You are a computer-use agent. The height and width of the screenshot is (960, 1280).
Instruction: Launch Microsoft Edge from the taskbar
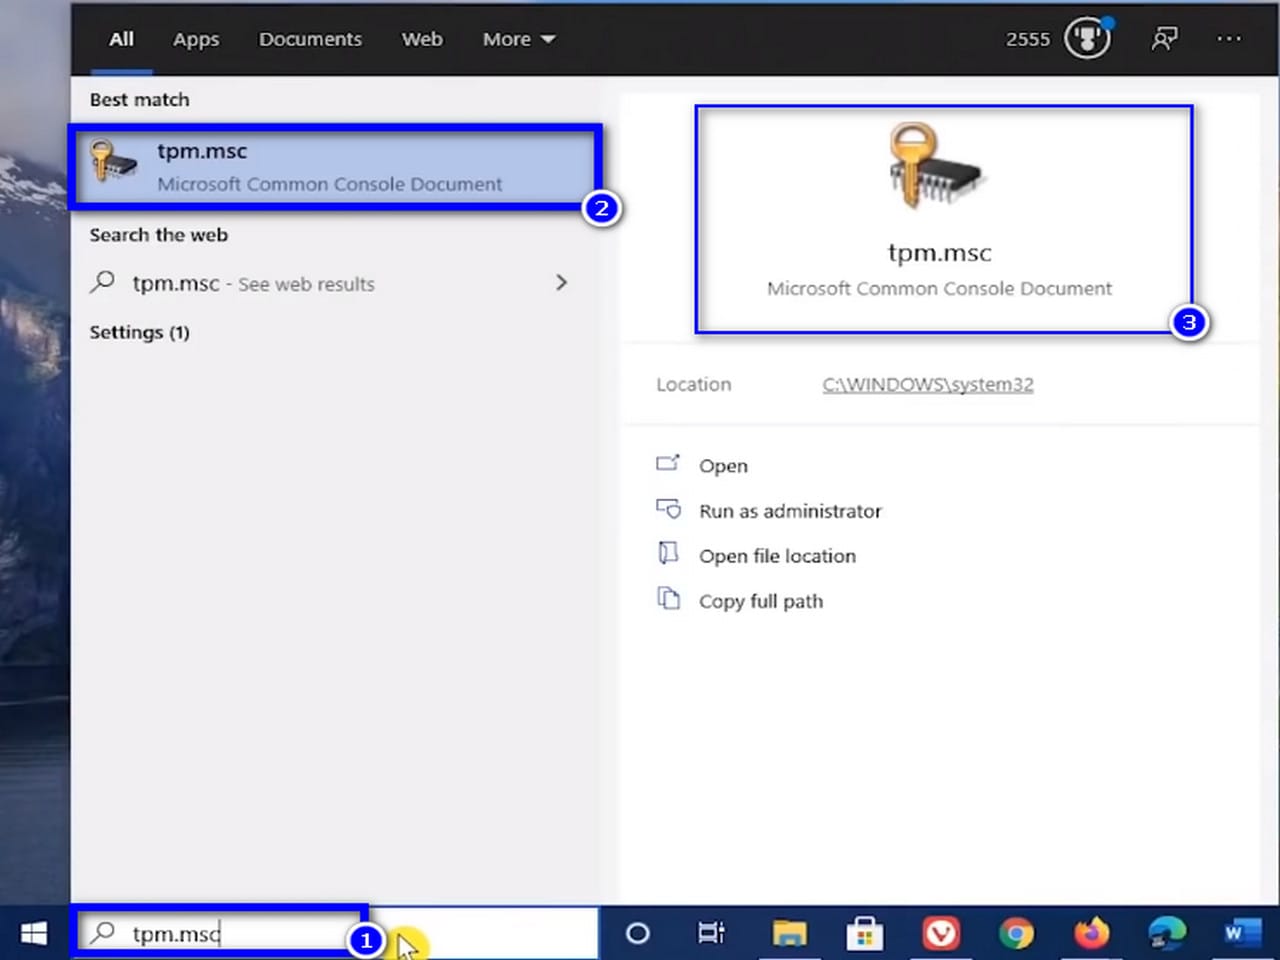[x=1167, y=933]
